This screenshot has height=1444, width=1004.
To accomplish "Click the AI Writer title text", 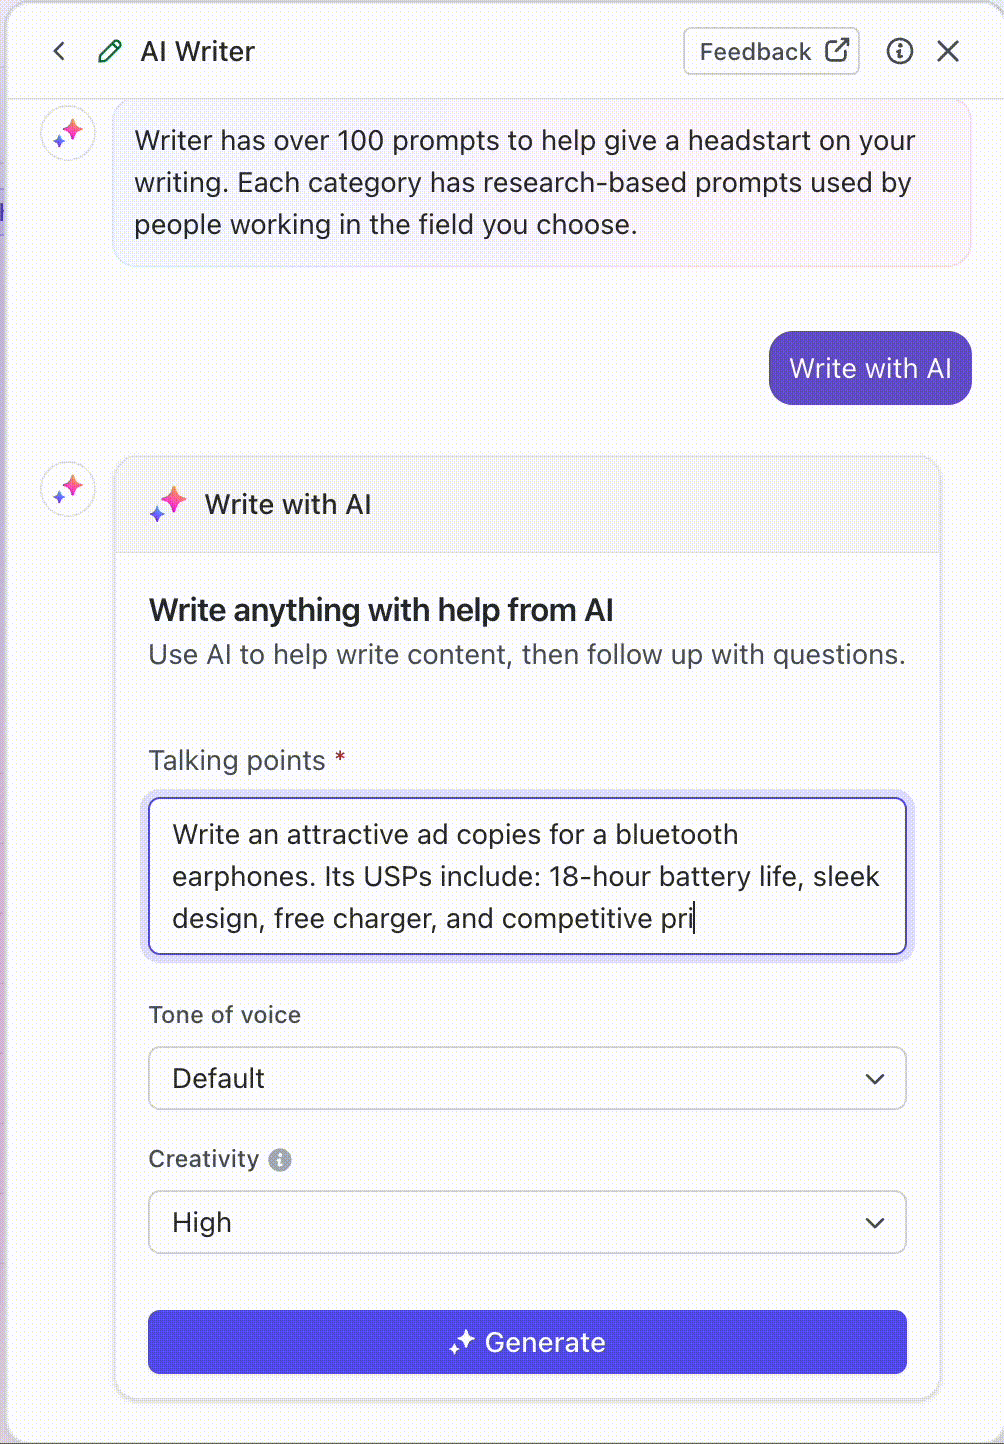I will (198, 52).
